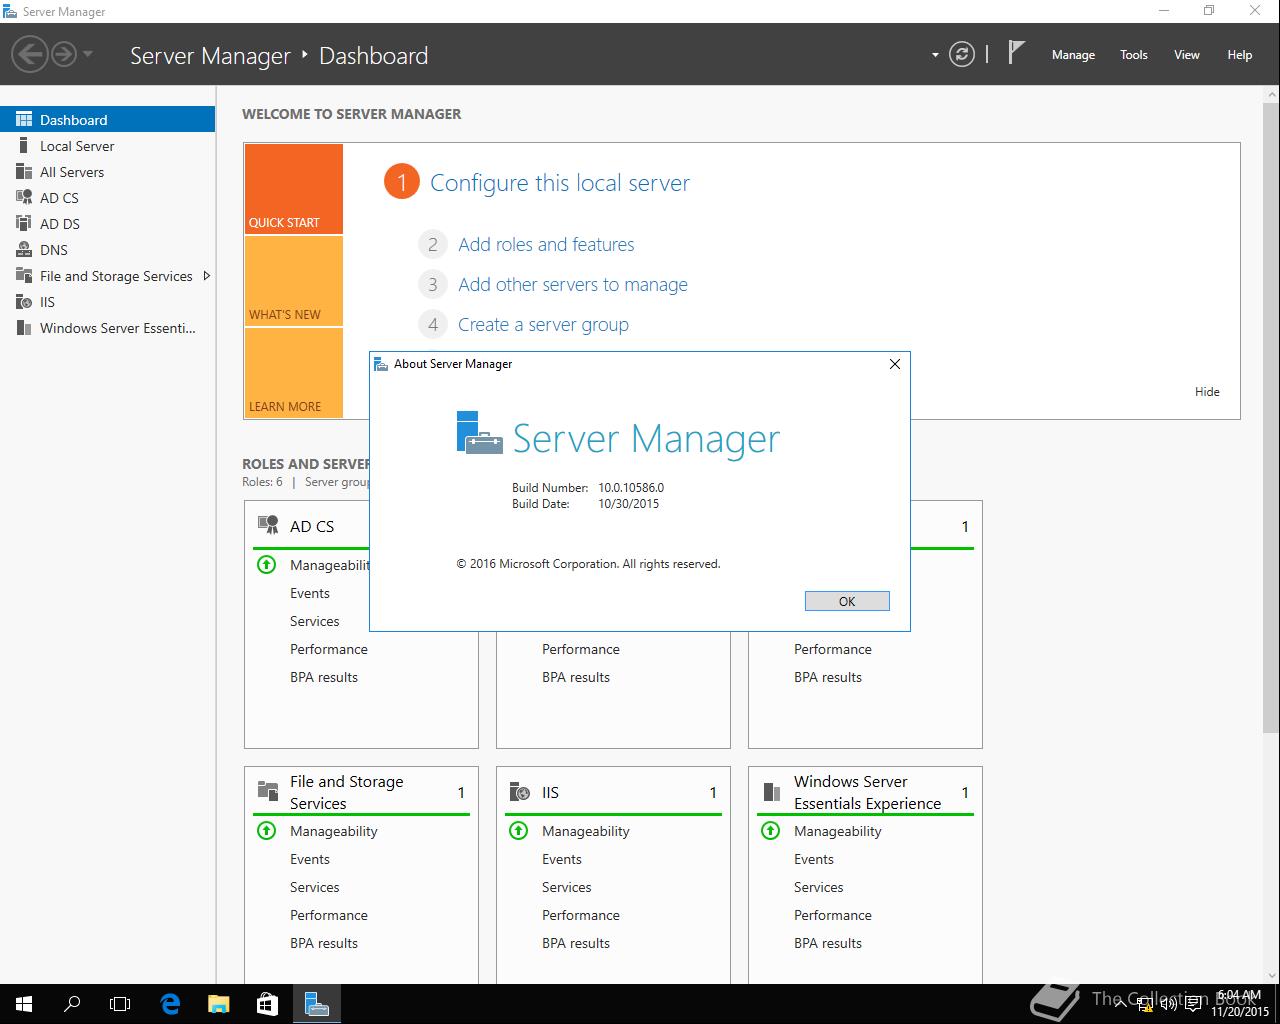Open the Store from taskbar
Image resolution: width=1280 pixels, height=1024 pixels.
(x=267, y=1004)
